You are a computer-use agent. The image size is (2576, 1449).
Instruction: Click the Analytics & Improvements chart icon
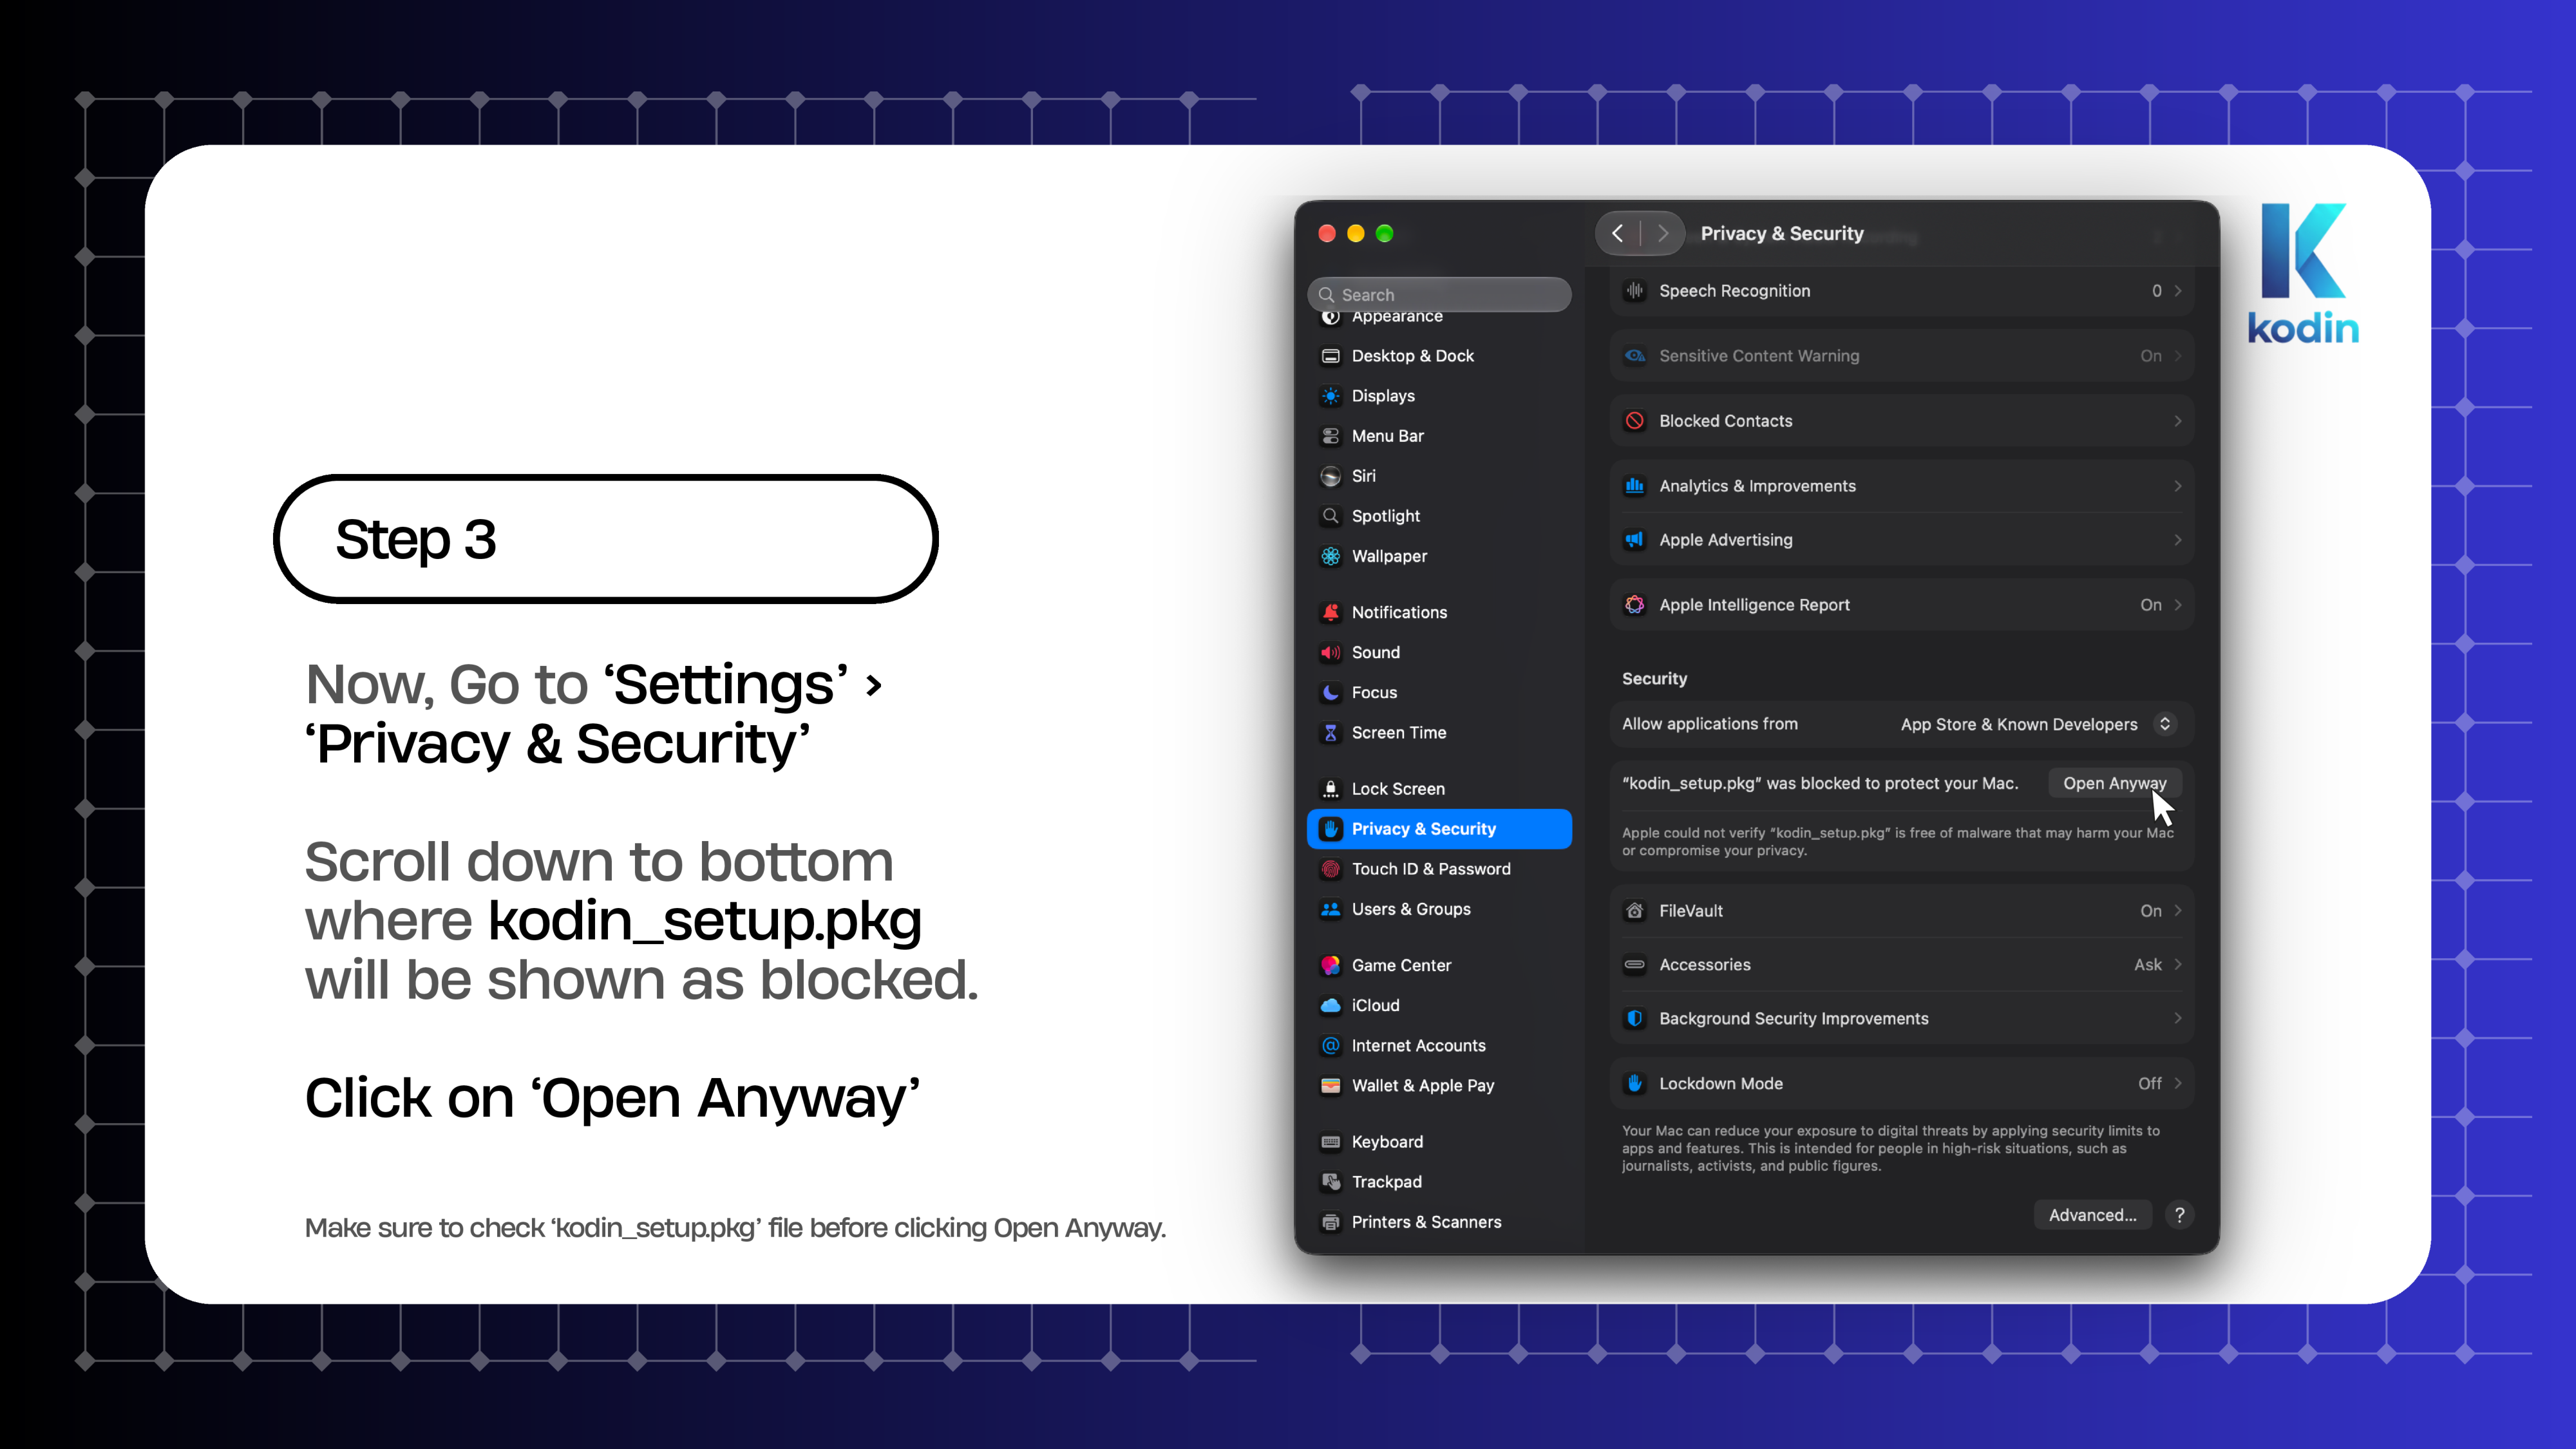click(1634, 486)
